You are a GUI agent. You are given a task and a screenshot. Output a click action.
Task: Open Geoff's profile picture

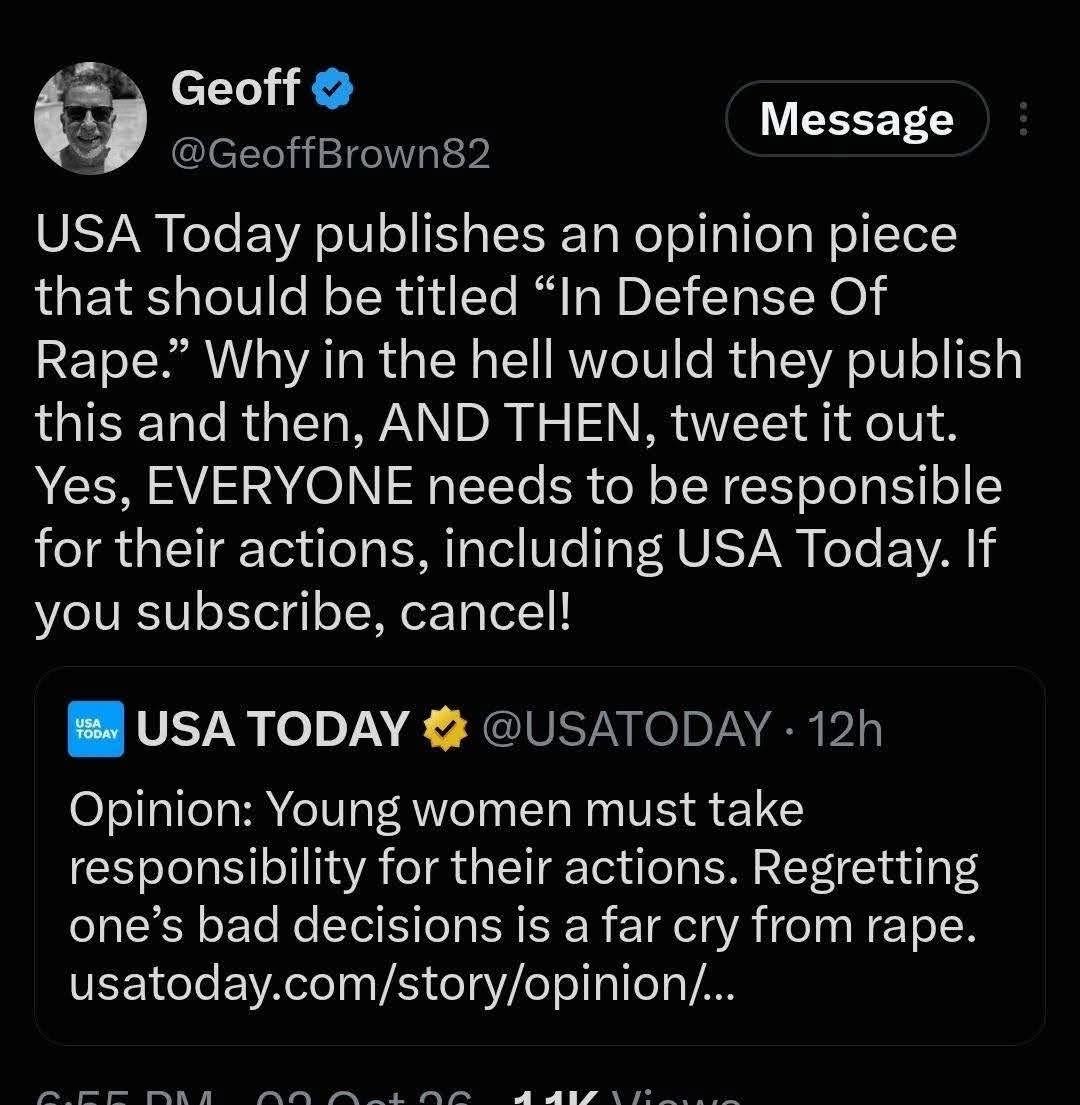pos(90,118)
